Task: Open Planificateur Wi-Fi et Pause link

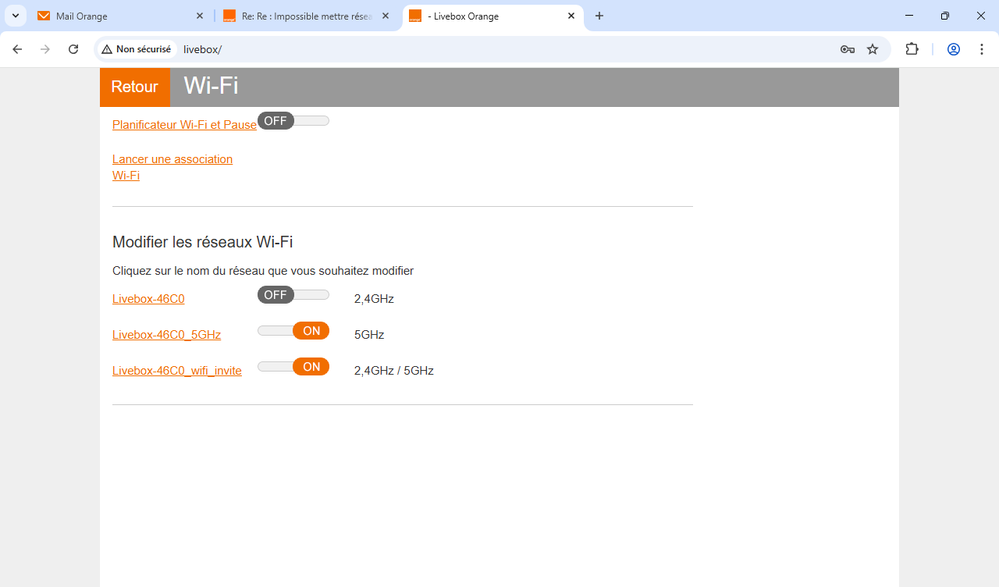Action: point(184,125)
